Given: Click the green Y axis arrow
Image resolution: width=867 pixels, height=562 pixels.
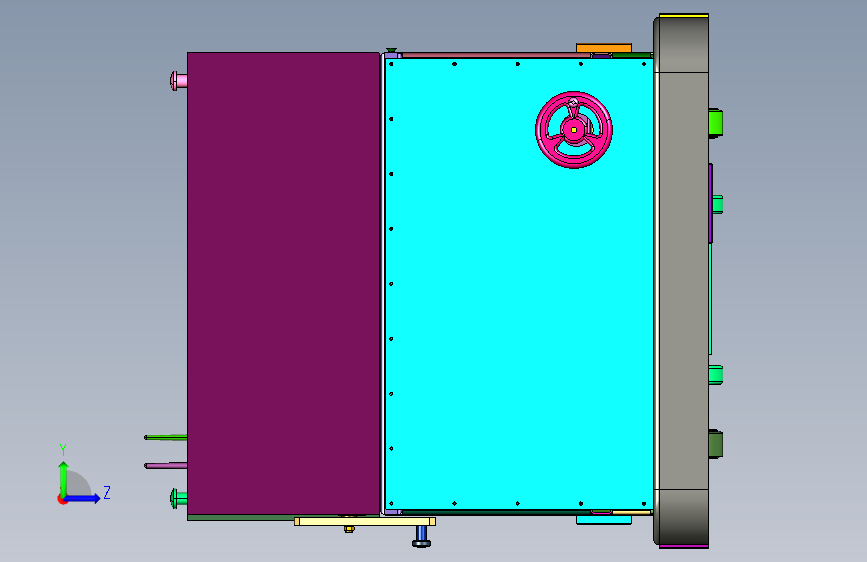Looking at the screenshot, I should coord(64,478).
